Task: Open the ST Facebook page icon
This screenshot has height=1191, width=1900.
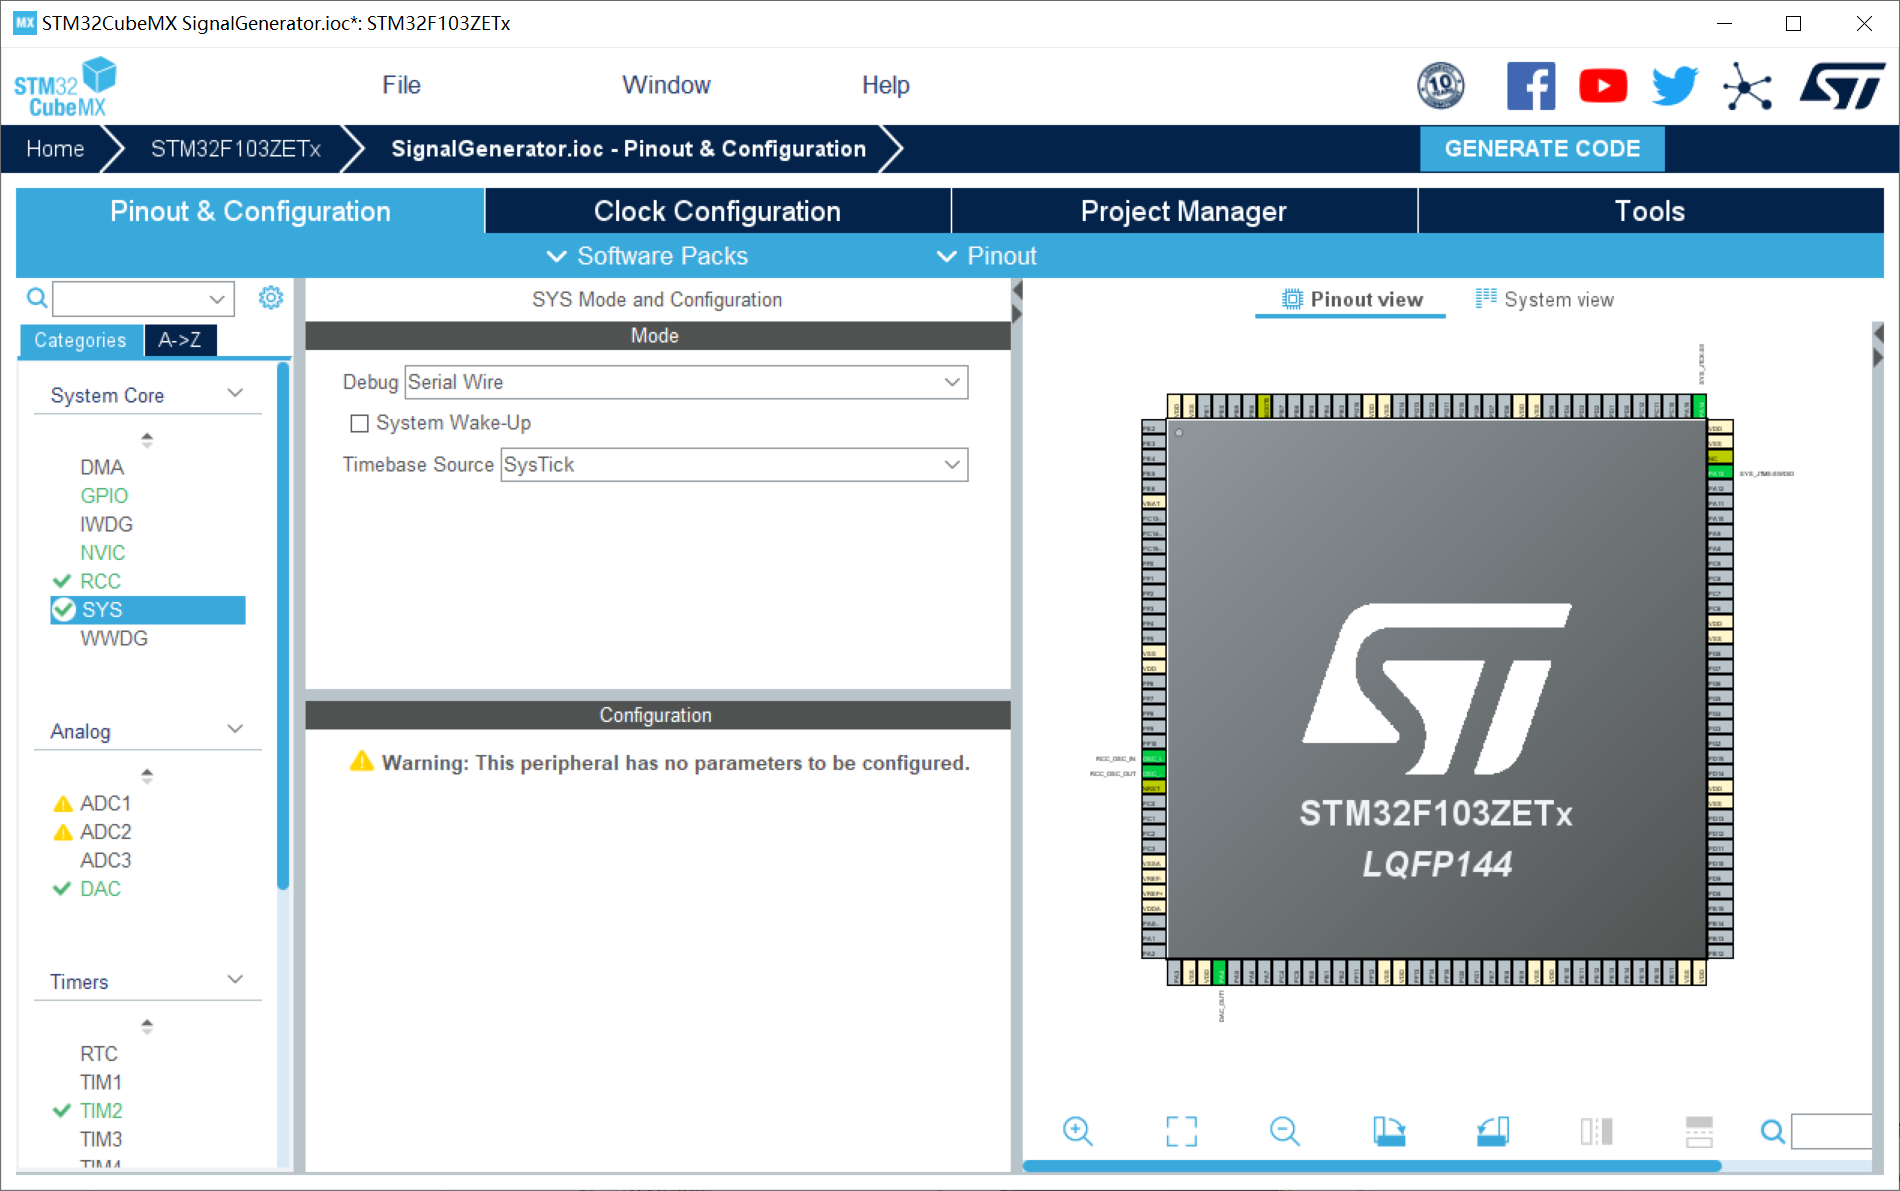Action: click(x=1531, y=86)
